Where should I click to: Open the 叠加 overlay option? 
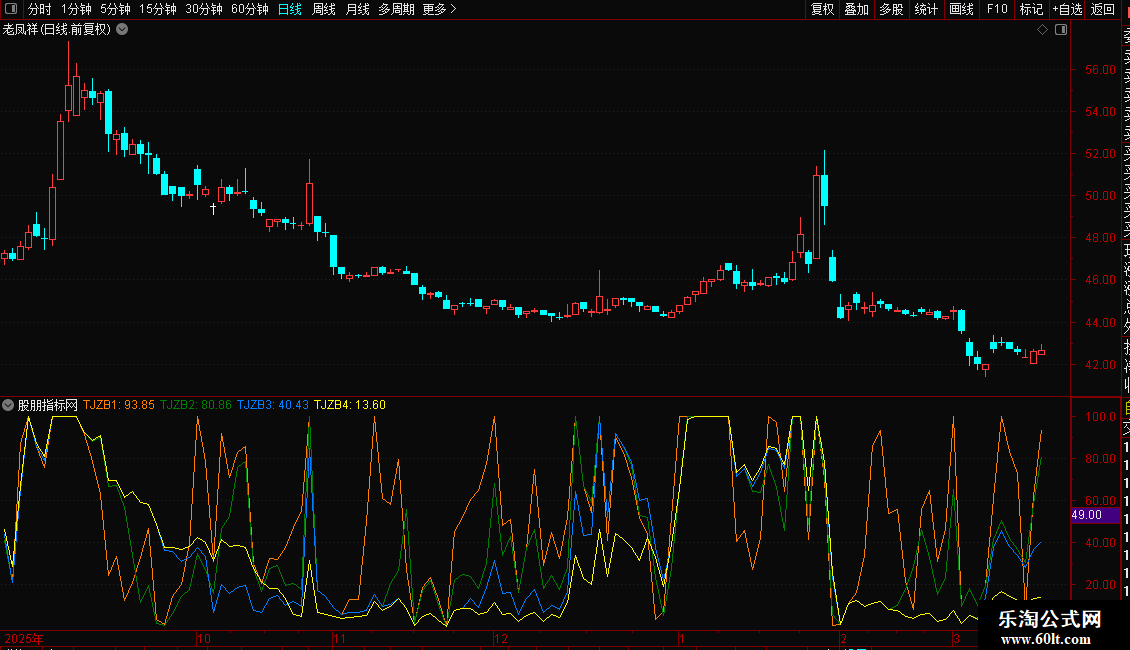[x=856, y=9]
